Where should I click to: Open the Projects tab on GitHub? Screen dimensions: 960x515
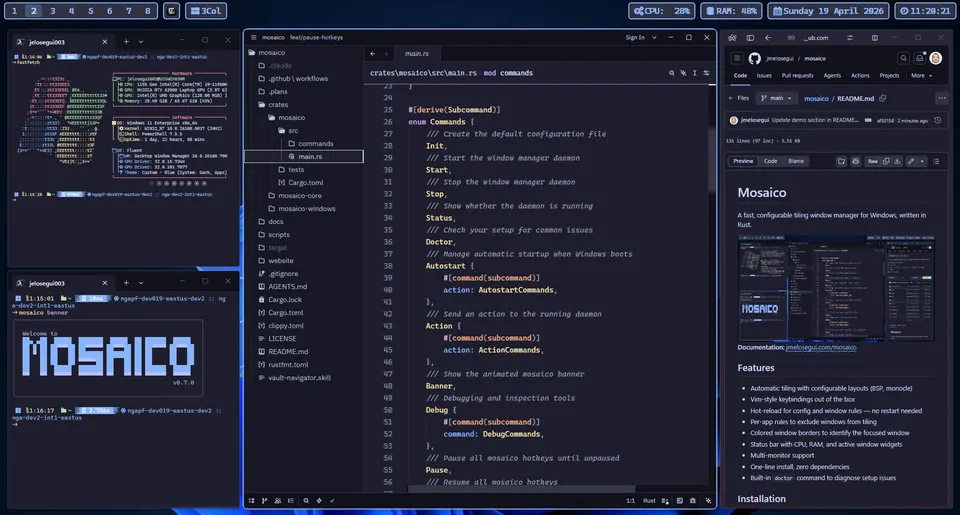click(x=889, y=75)
